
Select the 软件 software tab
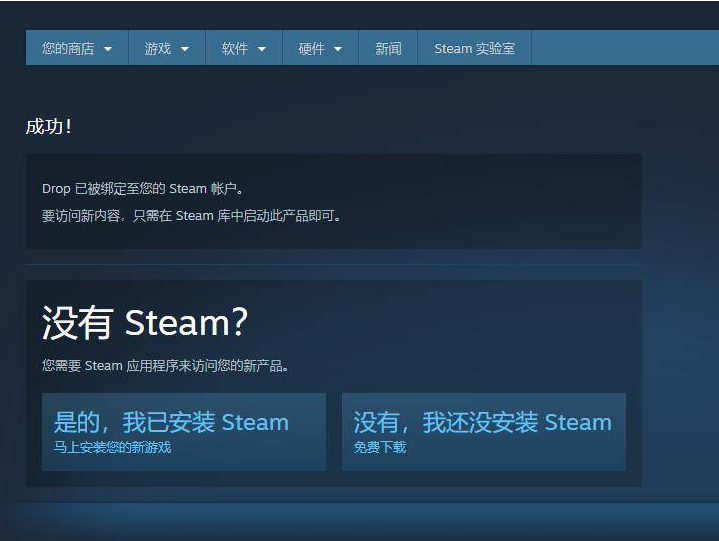(x=244, y=48)
